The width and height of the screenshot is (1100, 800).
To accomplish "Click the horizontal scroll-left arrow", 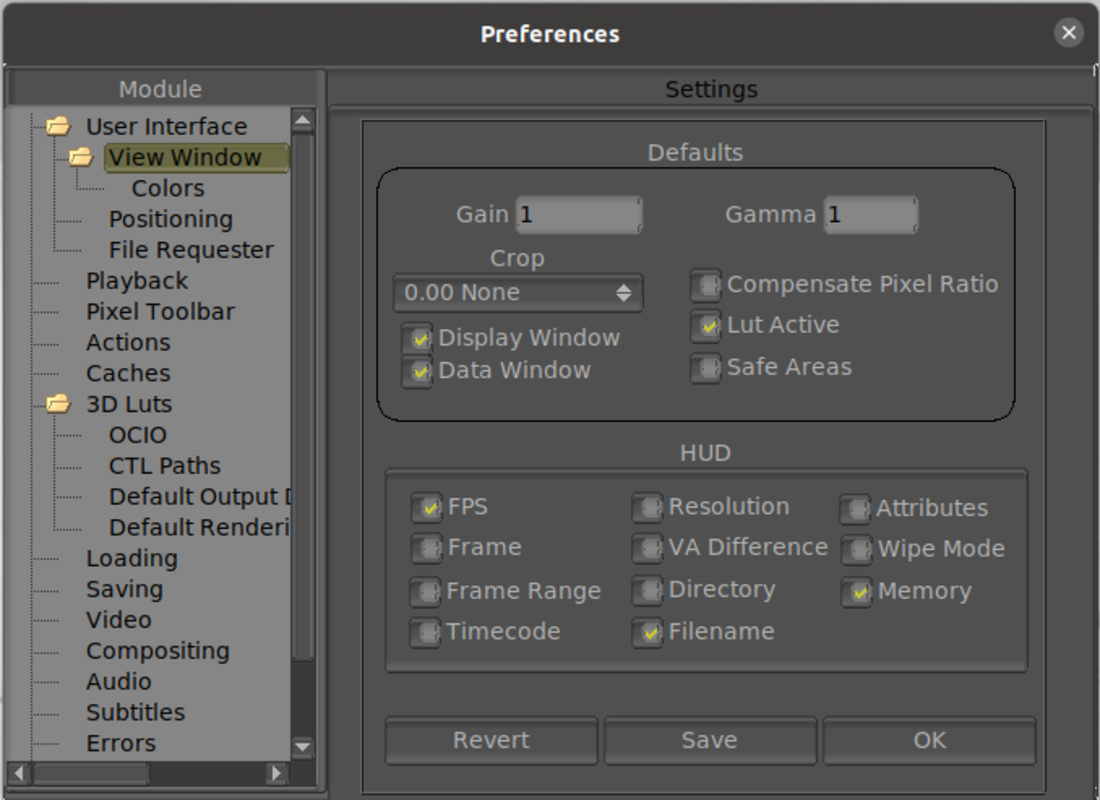I will (x=19, y=773).
